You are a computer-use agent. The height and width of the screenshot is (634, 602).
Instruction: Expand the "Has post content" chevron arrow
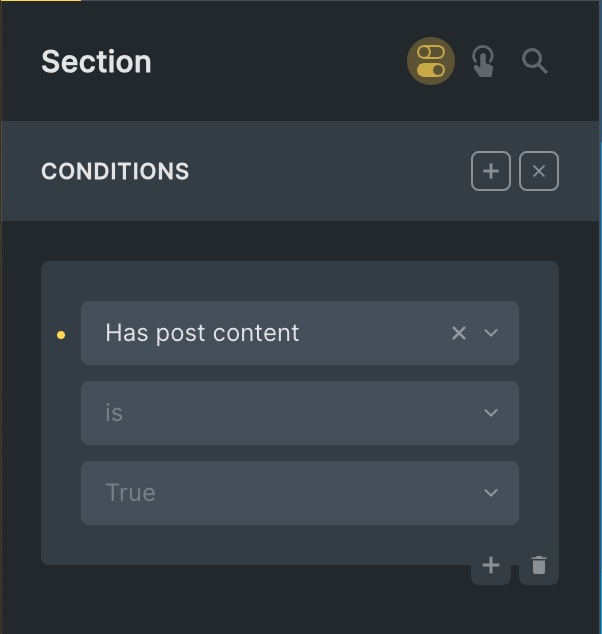pyautogui.click(x=491, y=333)
